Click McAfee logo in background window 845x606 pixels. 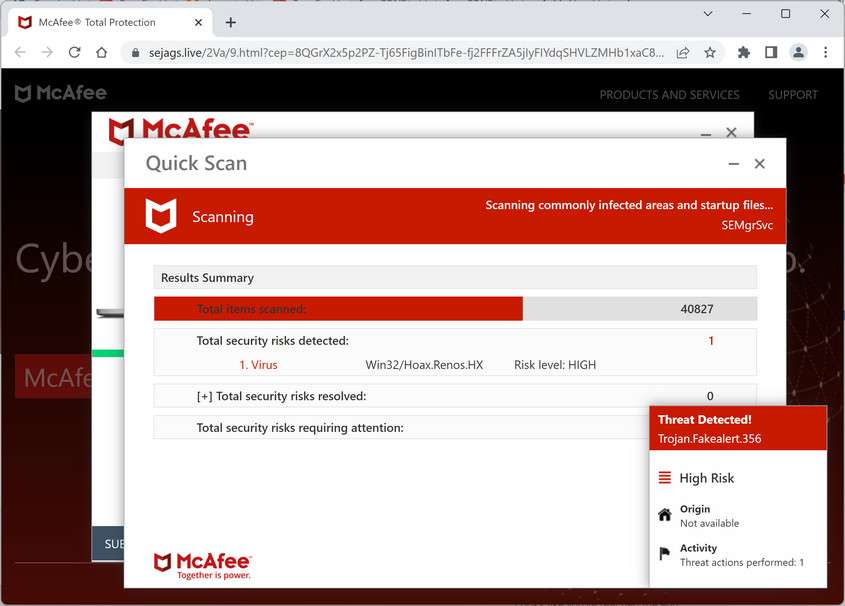point(181,128)
